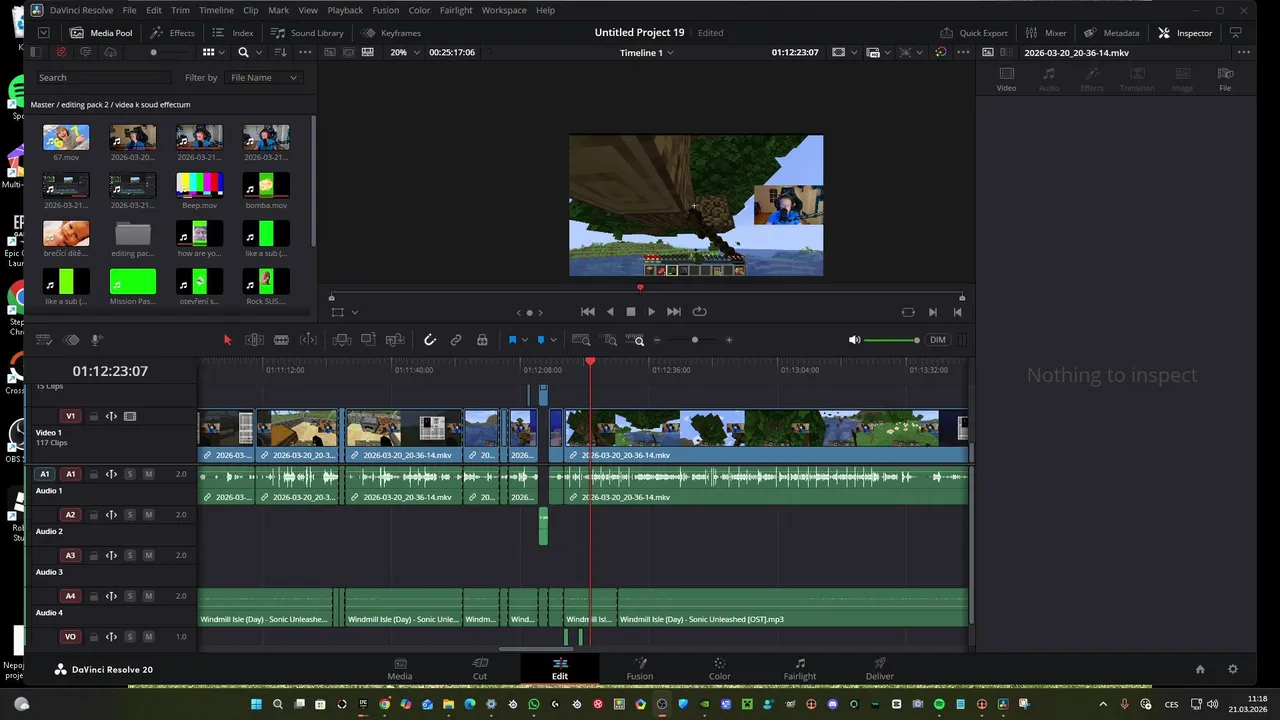Adjust the timeline zoom slider
The height and width of the screenshot is (720, 1280).
pos(693,340)
